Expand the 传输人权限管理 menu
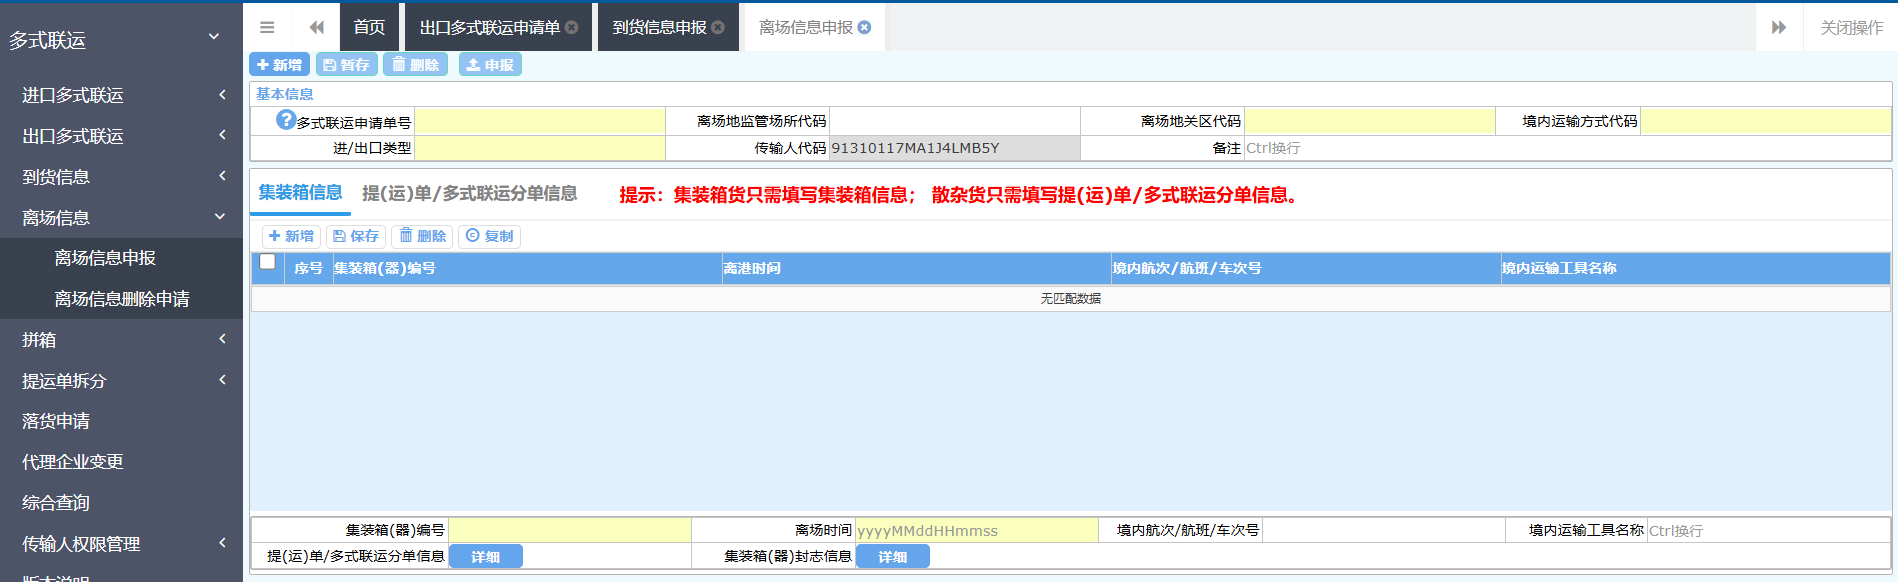 coord(121,544)
